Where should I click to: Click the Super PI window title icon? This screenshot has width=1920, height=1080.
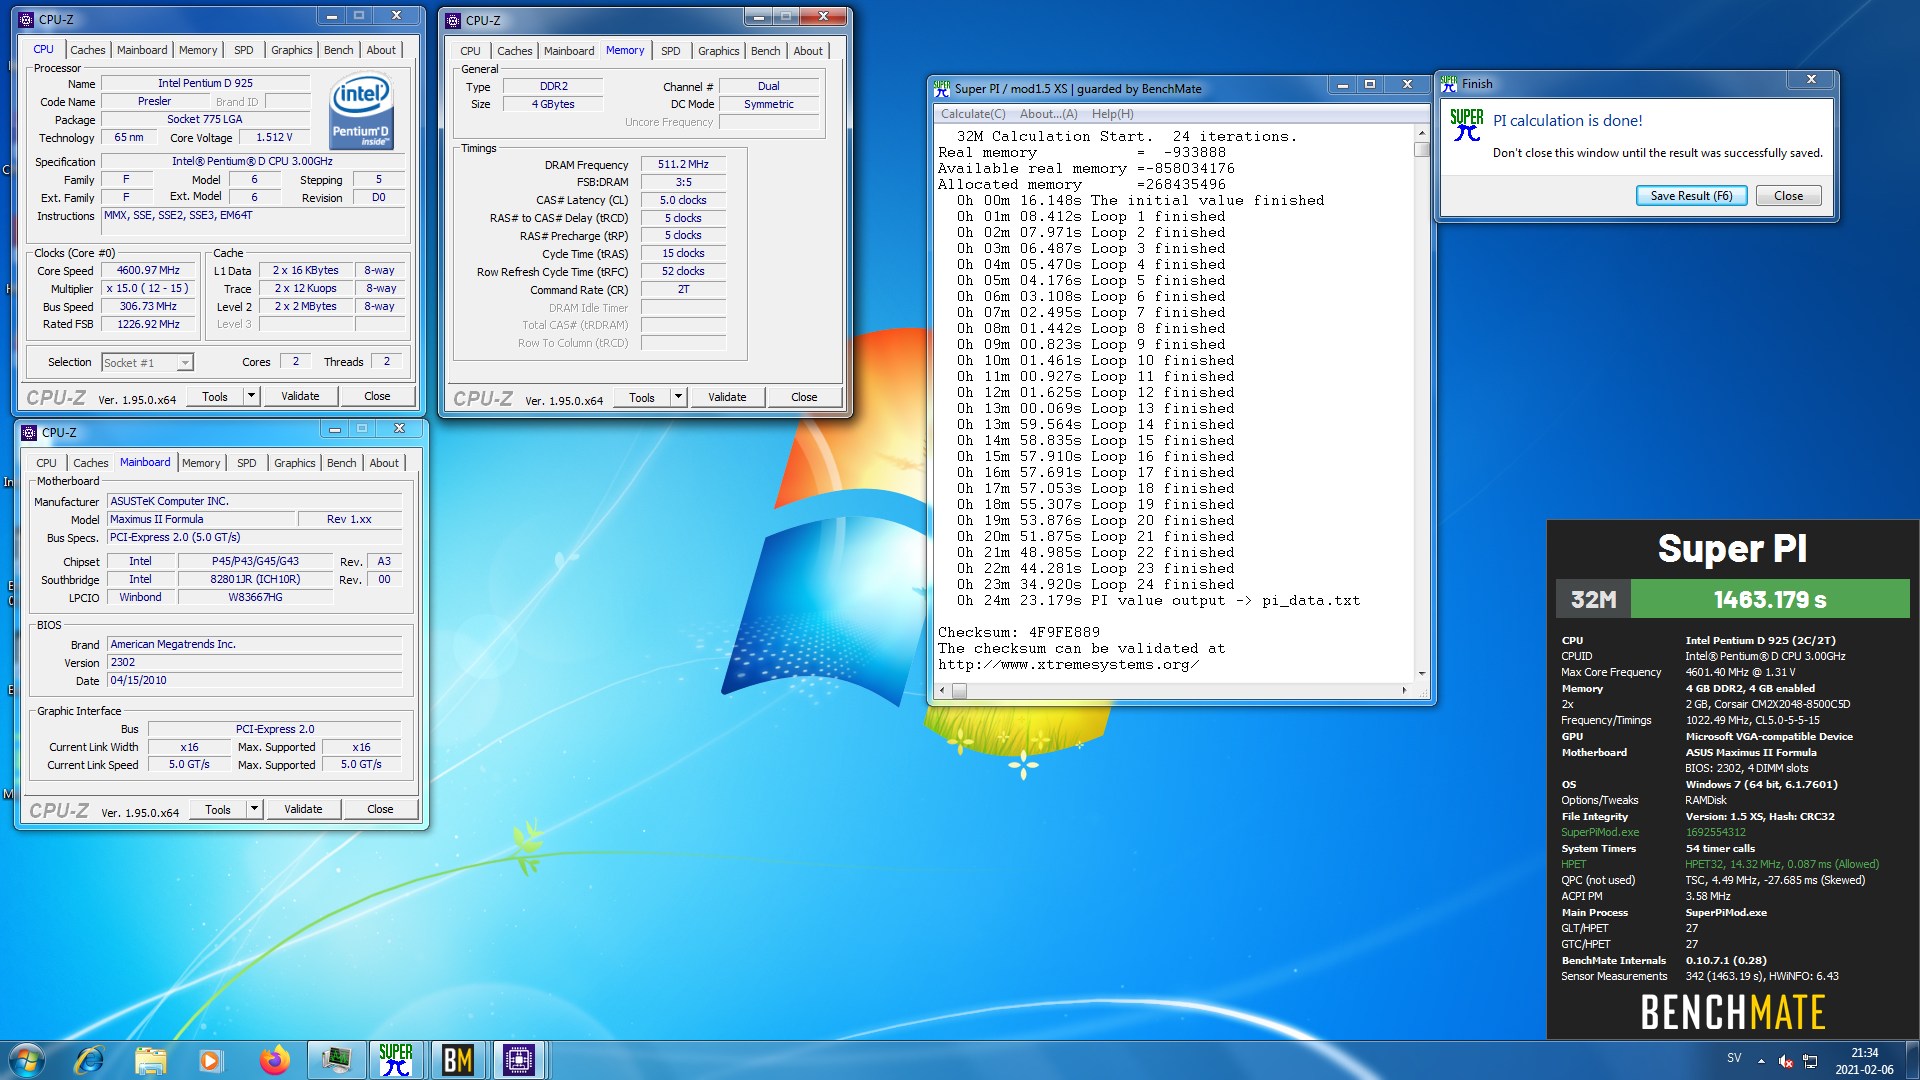pos(942,89)
